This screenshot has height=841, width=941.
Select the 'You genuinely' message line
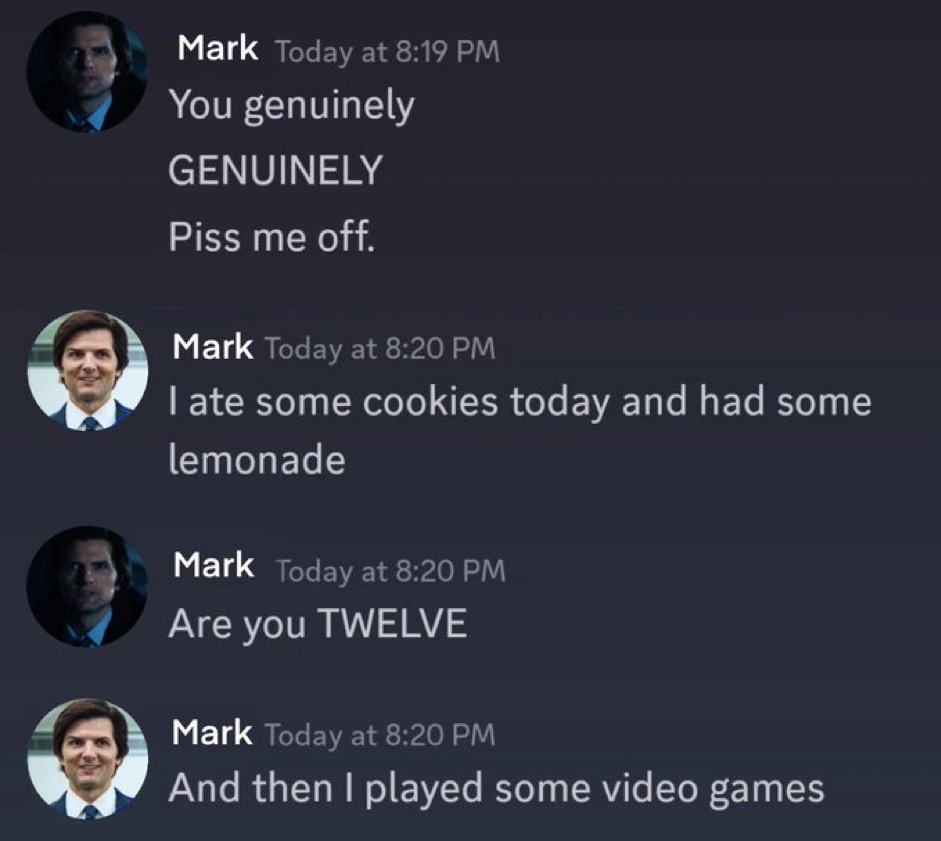tap(292, 106)
